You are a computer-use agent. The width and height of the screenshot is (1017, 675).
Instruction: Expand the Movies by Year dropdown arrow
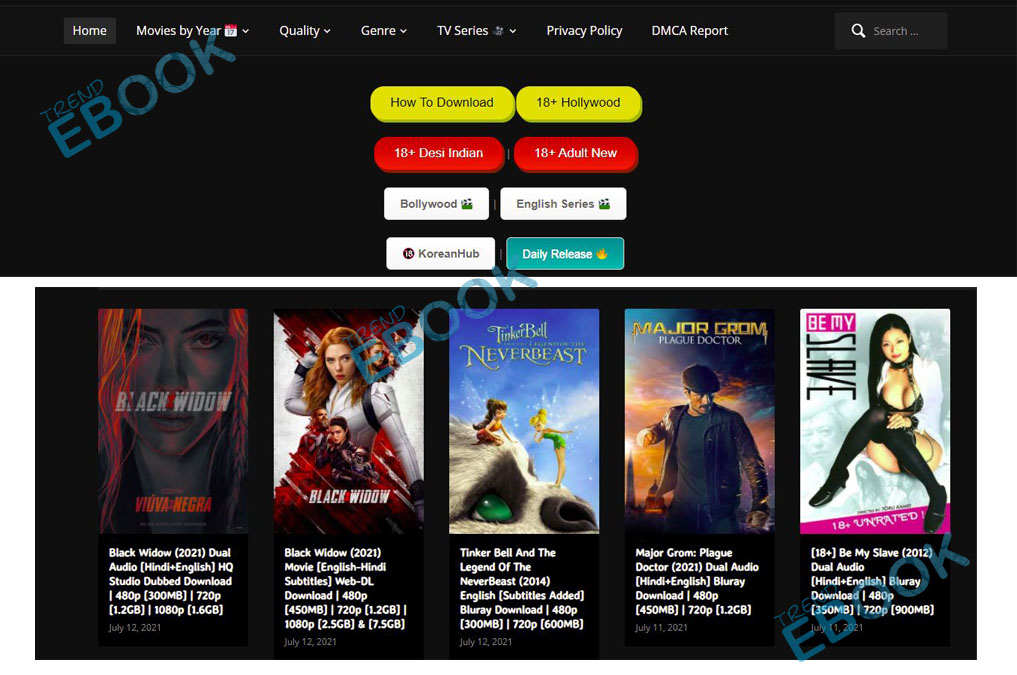245,31
